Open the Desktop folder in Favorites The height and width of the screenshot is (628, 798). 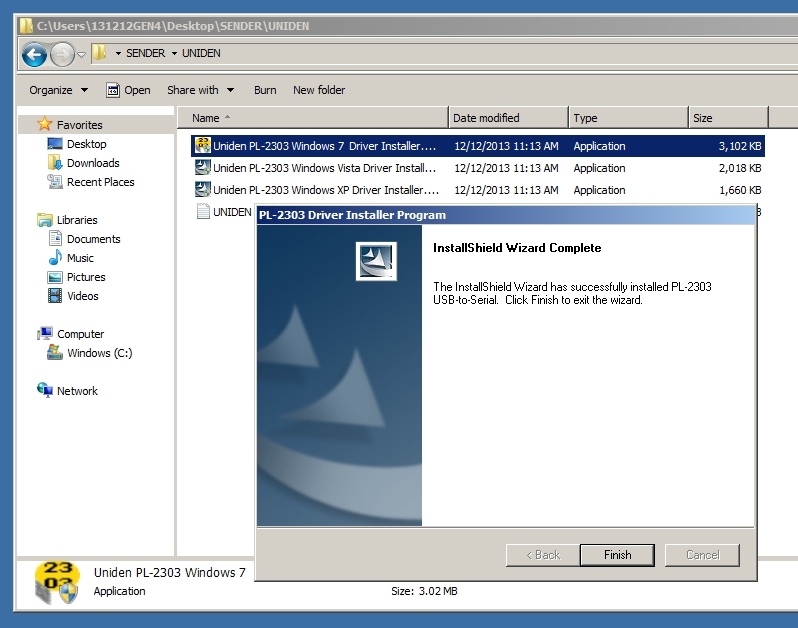[x=86, y=144]
